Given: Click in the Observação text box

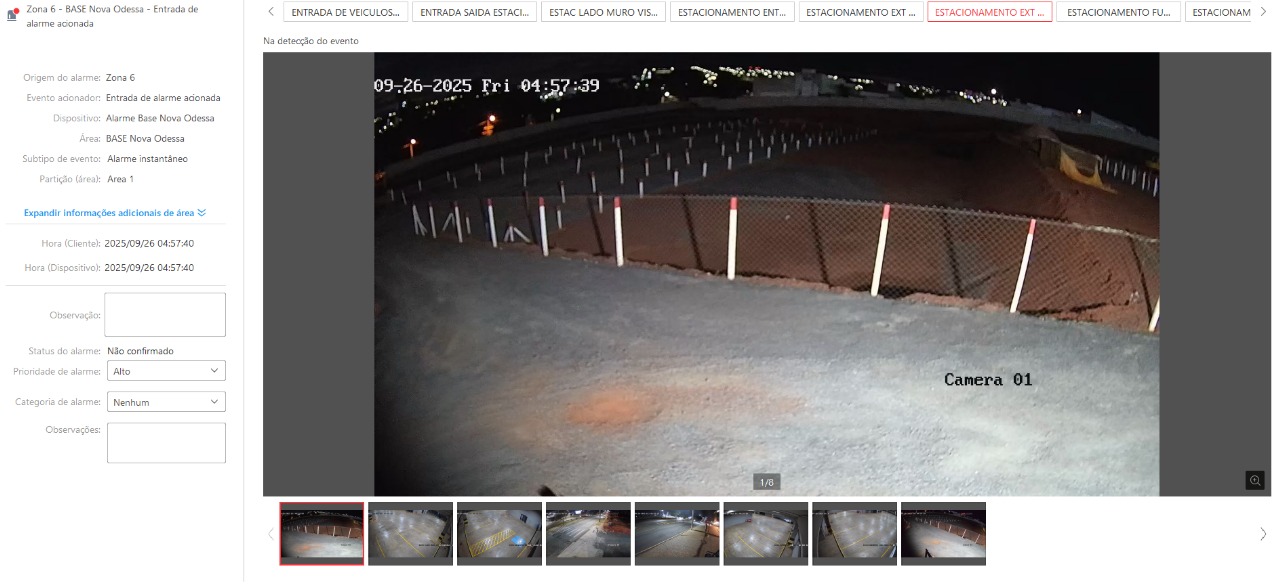Looking at the screenshot, I should tap(165, 315).
